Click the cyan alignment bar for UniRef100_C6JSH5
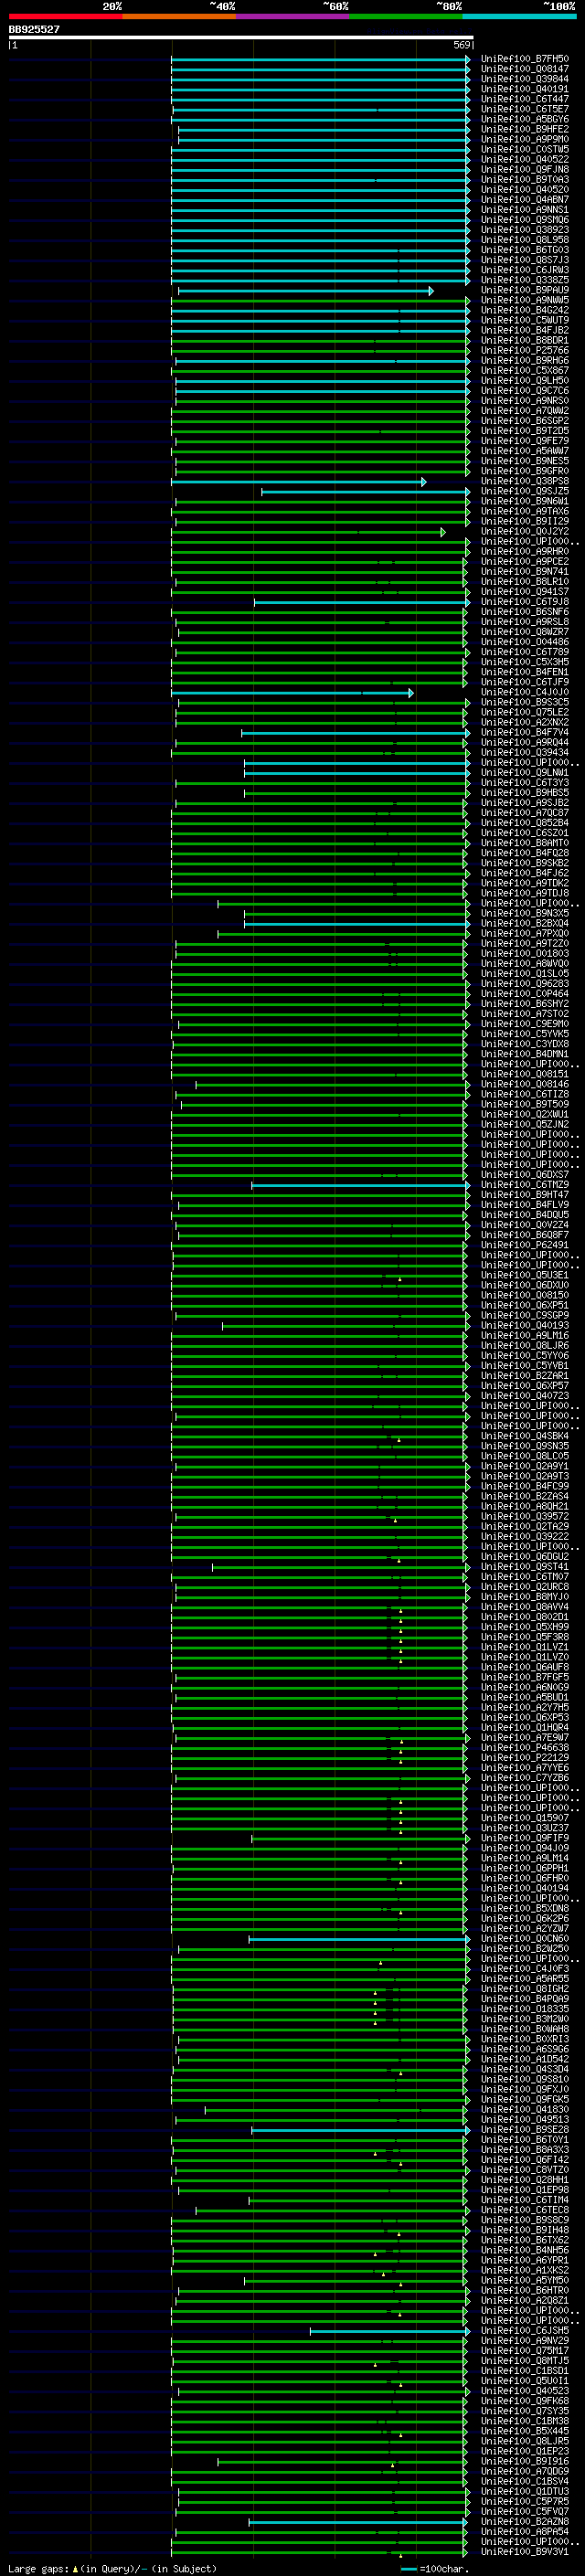Screen dimensions: 585x2576 coord(390,2330)
